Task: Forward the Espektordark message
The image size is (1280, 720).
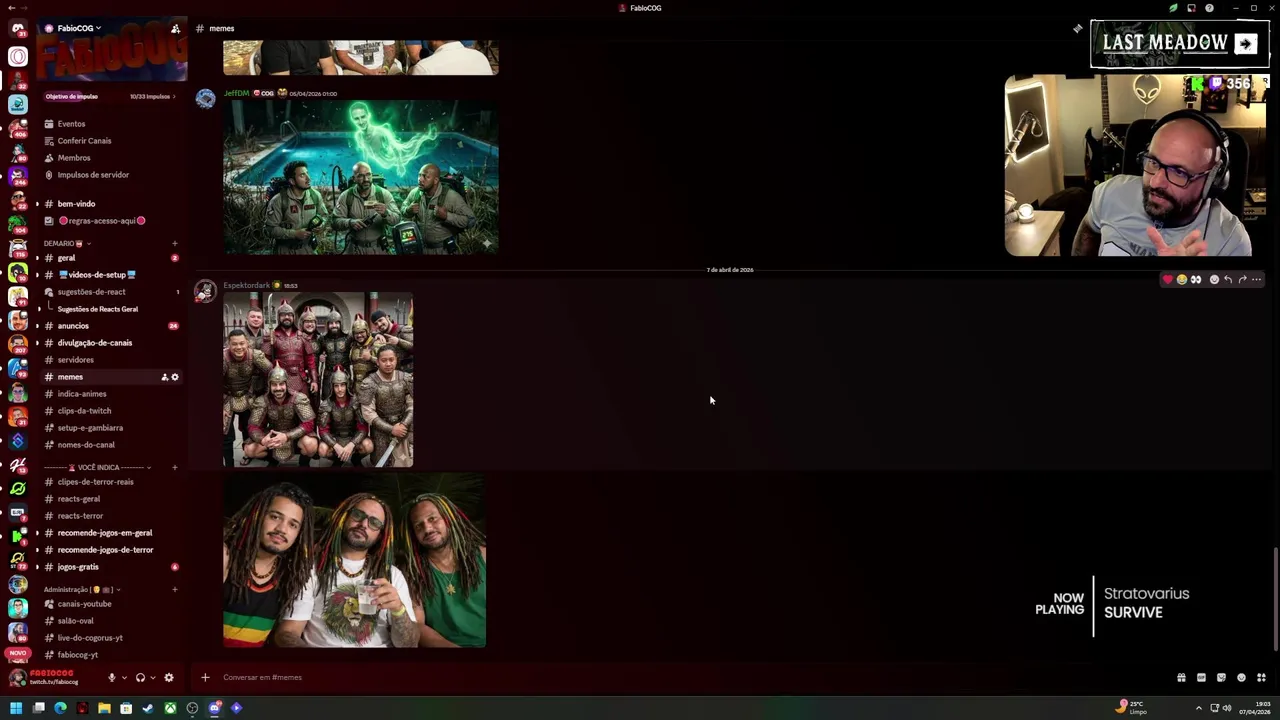Action: tap(1242, 280)
